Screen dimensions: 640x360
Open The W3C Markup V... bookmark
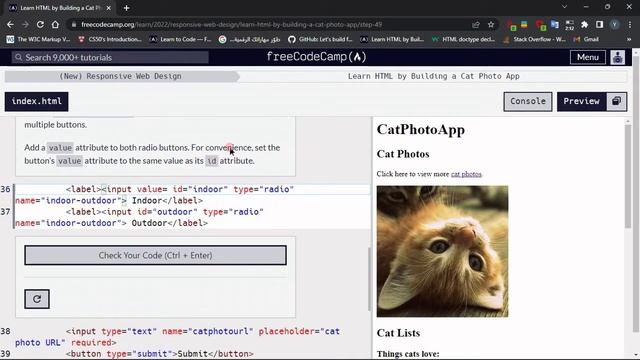point(38,39)
